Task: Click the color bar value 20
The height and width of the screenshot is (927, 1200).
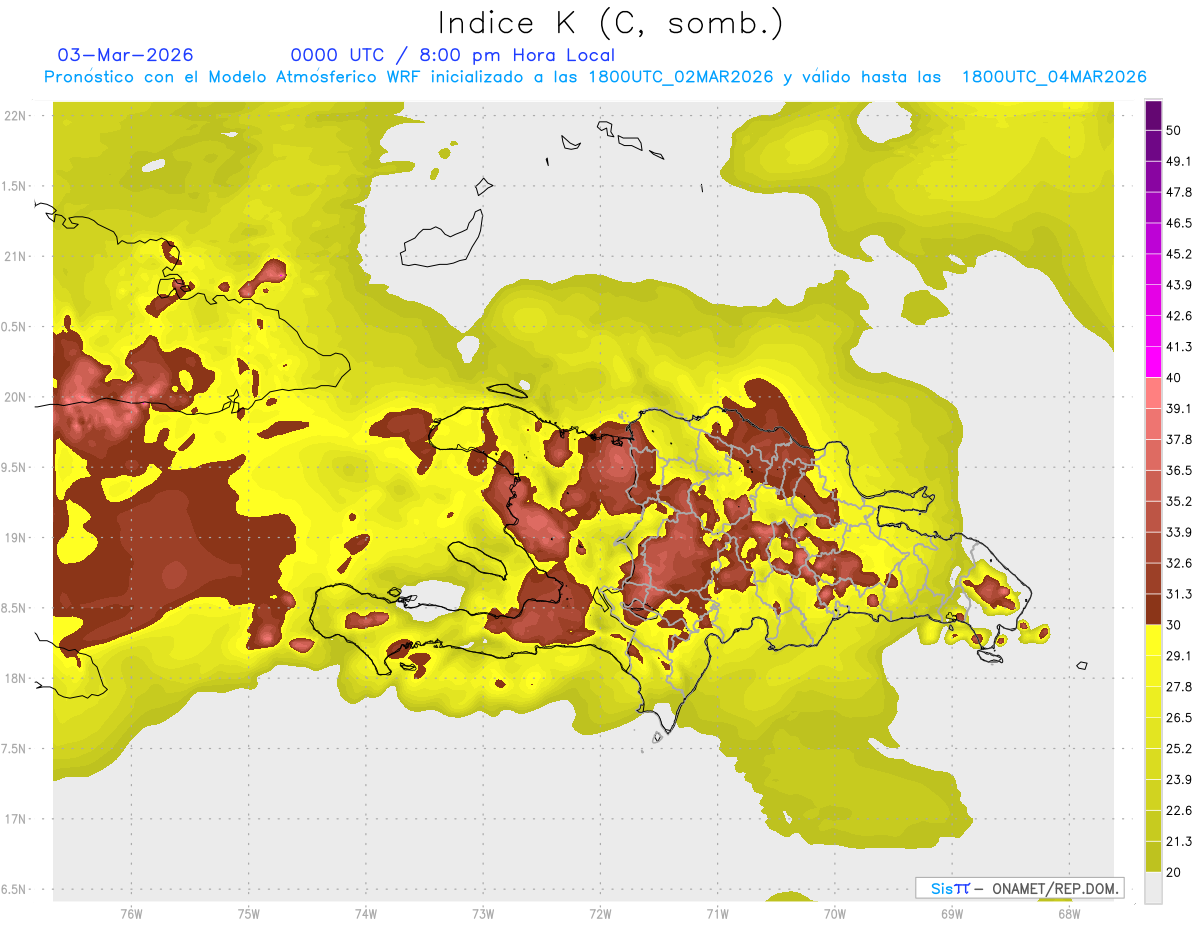Action: coord(1174,873)
